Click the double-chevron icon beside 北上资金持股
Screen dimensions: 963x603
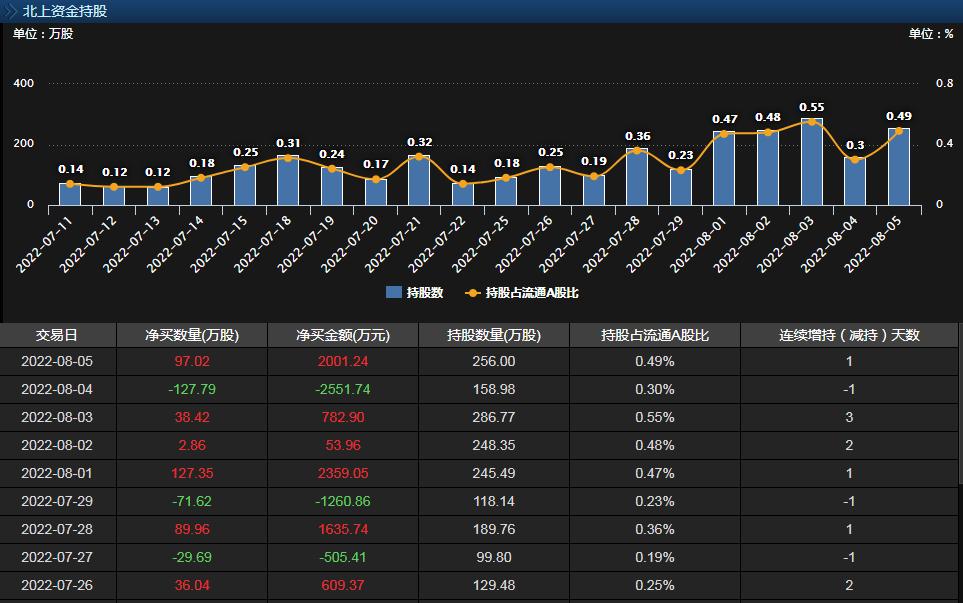[x=11, y=11]
